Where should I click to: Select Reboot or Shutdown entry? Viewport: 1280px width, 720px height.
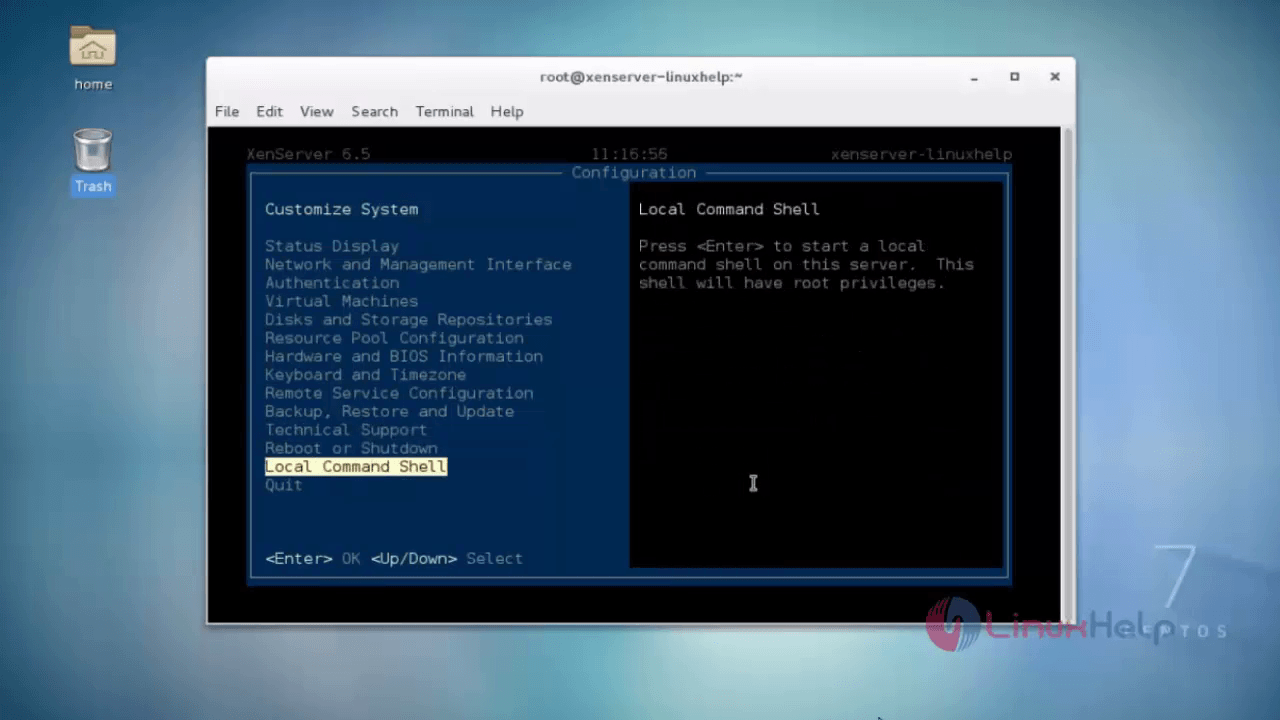pyautogui.click(x=351, y=448)
